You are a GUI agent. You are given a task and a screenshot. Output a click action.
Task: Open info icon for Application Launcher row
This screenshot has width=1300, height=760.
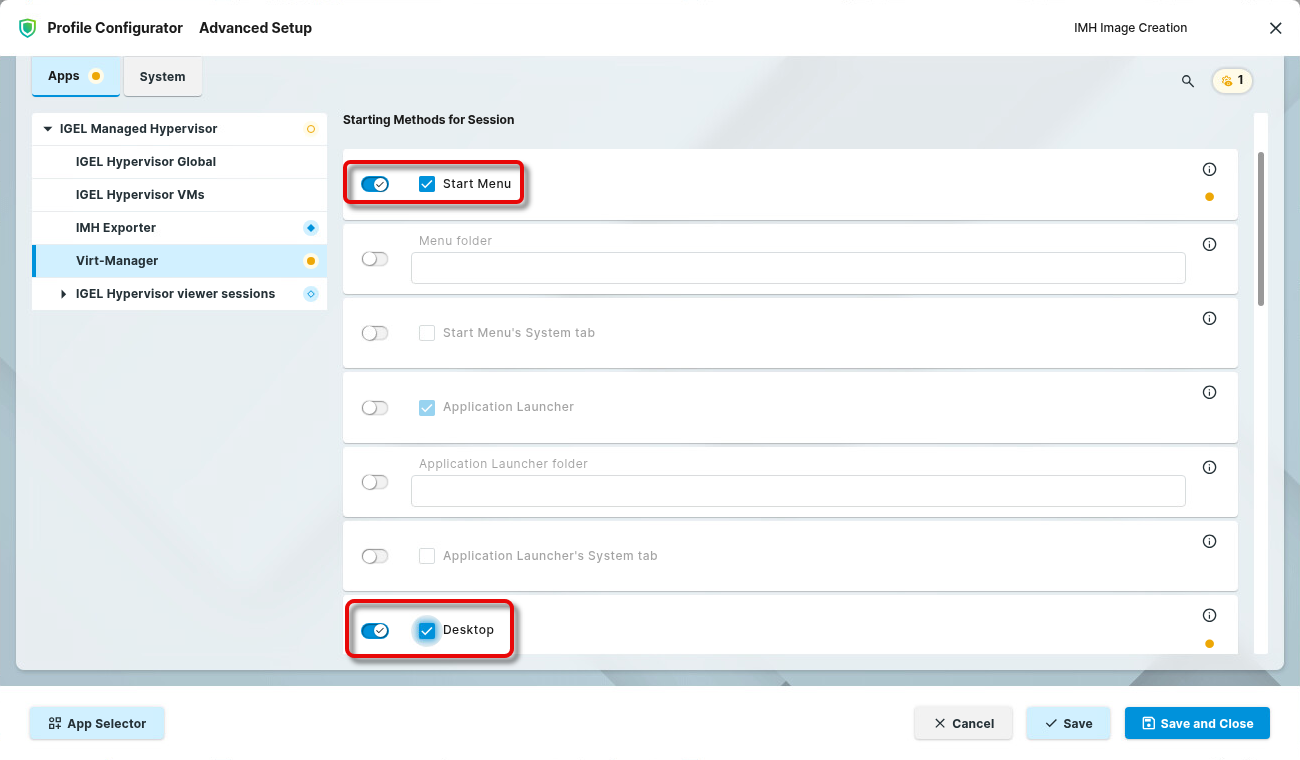(1209, 393)
